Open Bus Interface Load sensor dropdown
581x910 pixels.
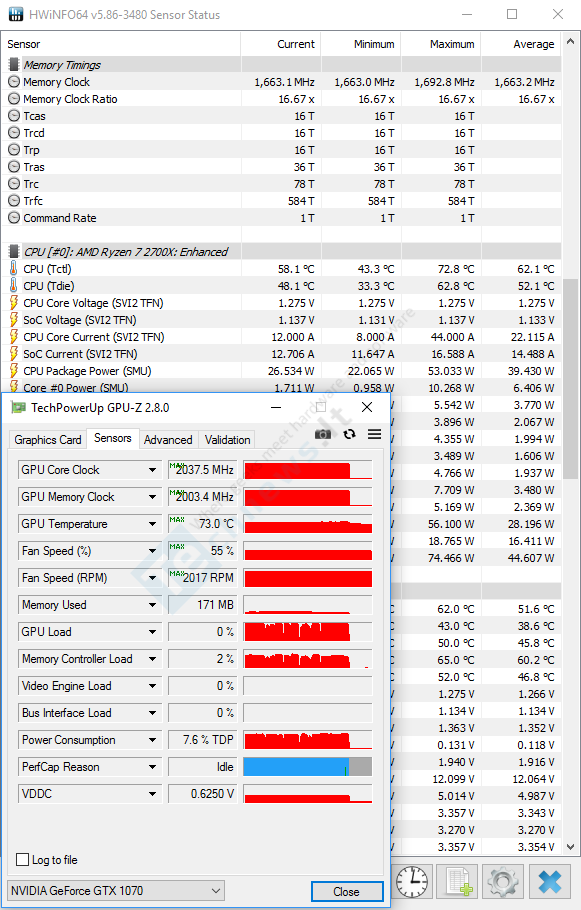[x=152, y=713]
